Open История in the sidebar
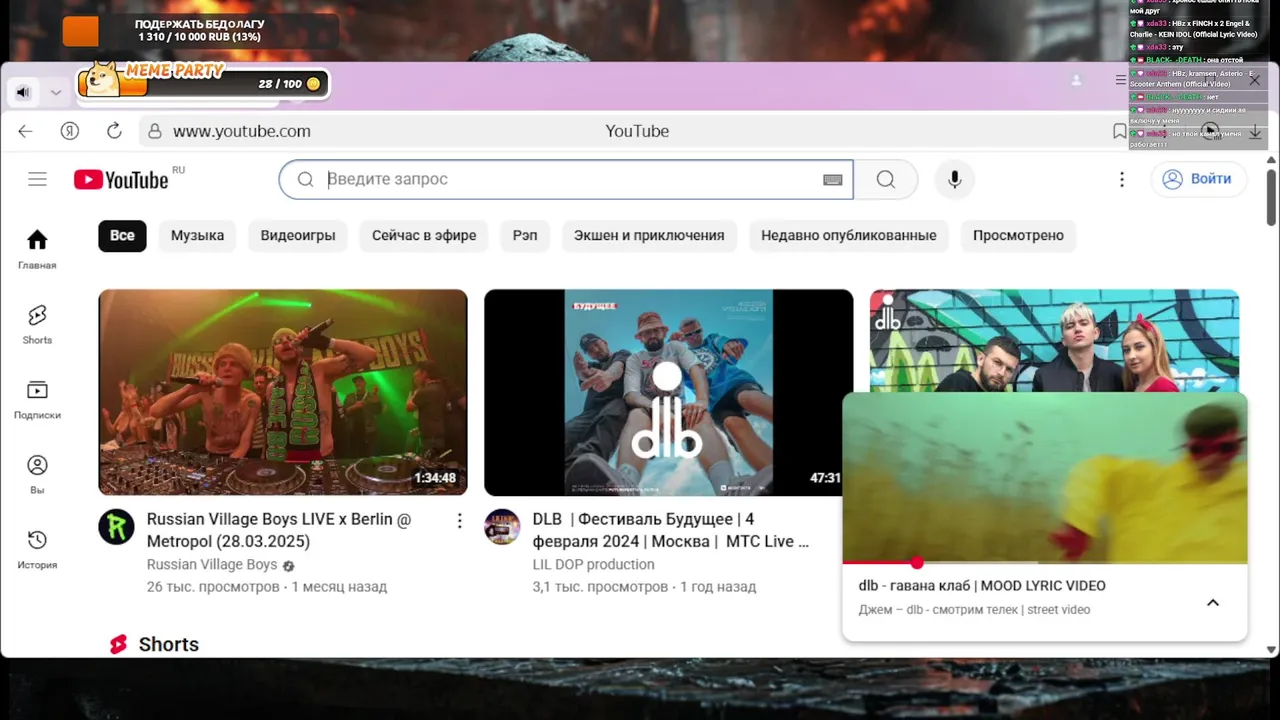The width and height of the screenshot is (1280, 720). point(37,549)
